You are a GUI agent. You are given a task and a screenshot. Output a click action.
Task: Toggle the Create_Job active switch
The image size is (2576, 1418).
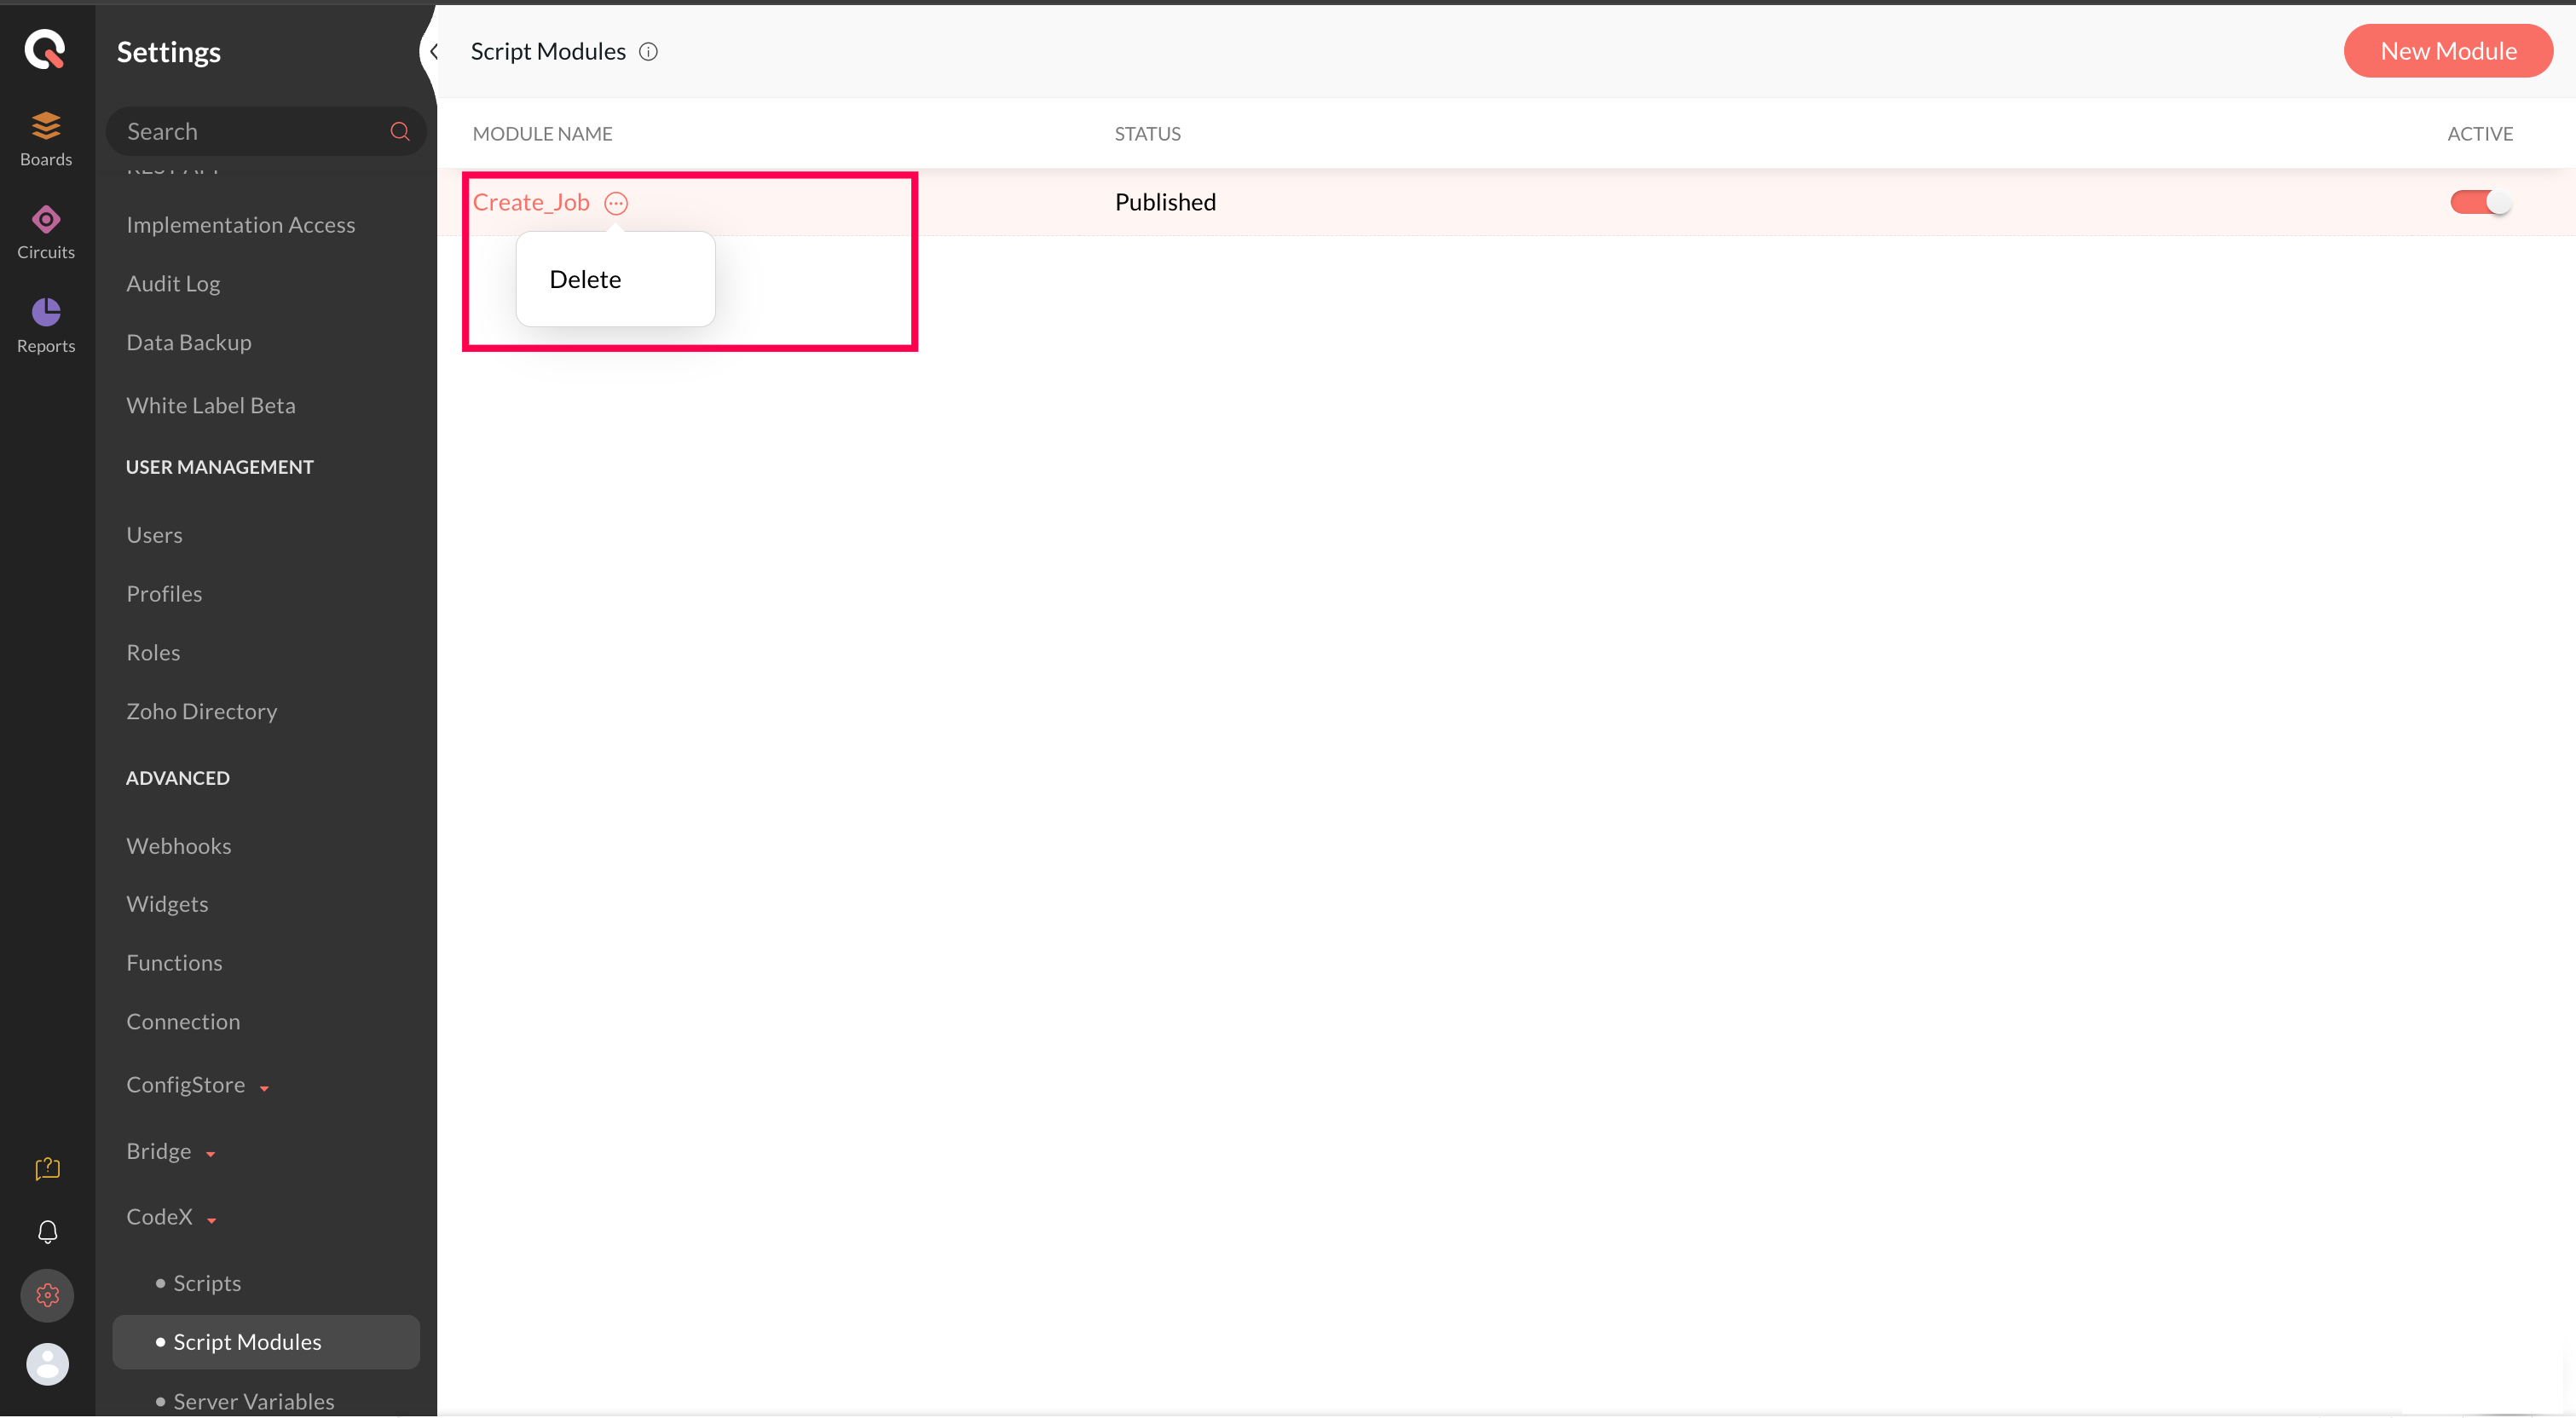(x=2481, y=202)
